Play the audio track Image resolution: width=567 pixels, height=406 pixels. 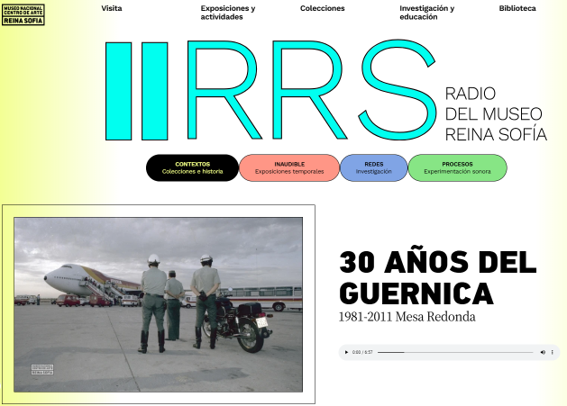[x=346, y=352]
